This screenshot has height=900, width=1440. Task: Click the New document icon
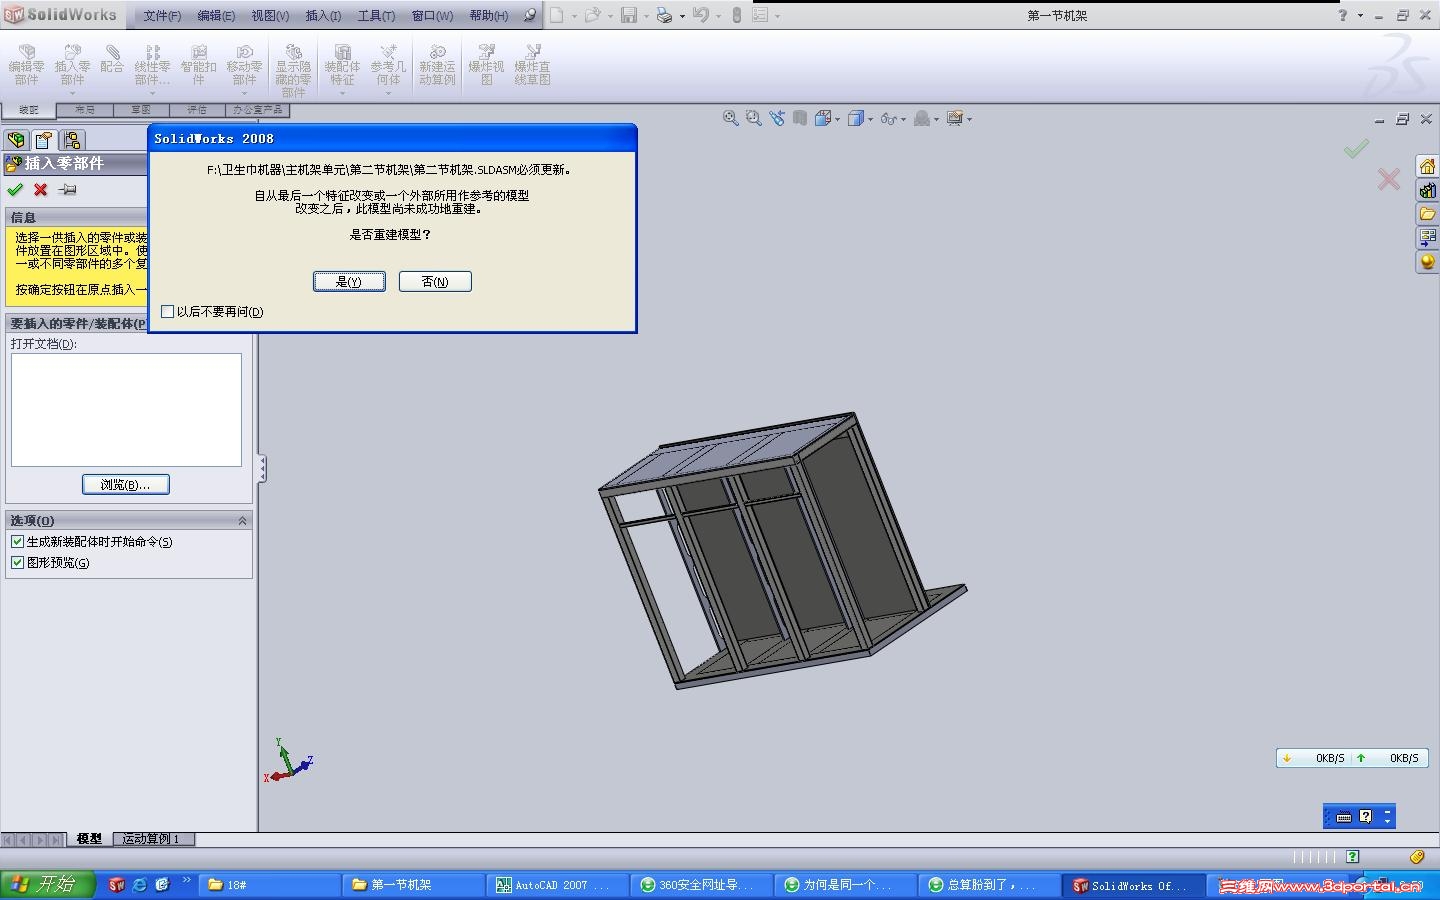tap(557, 15)
